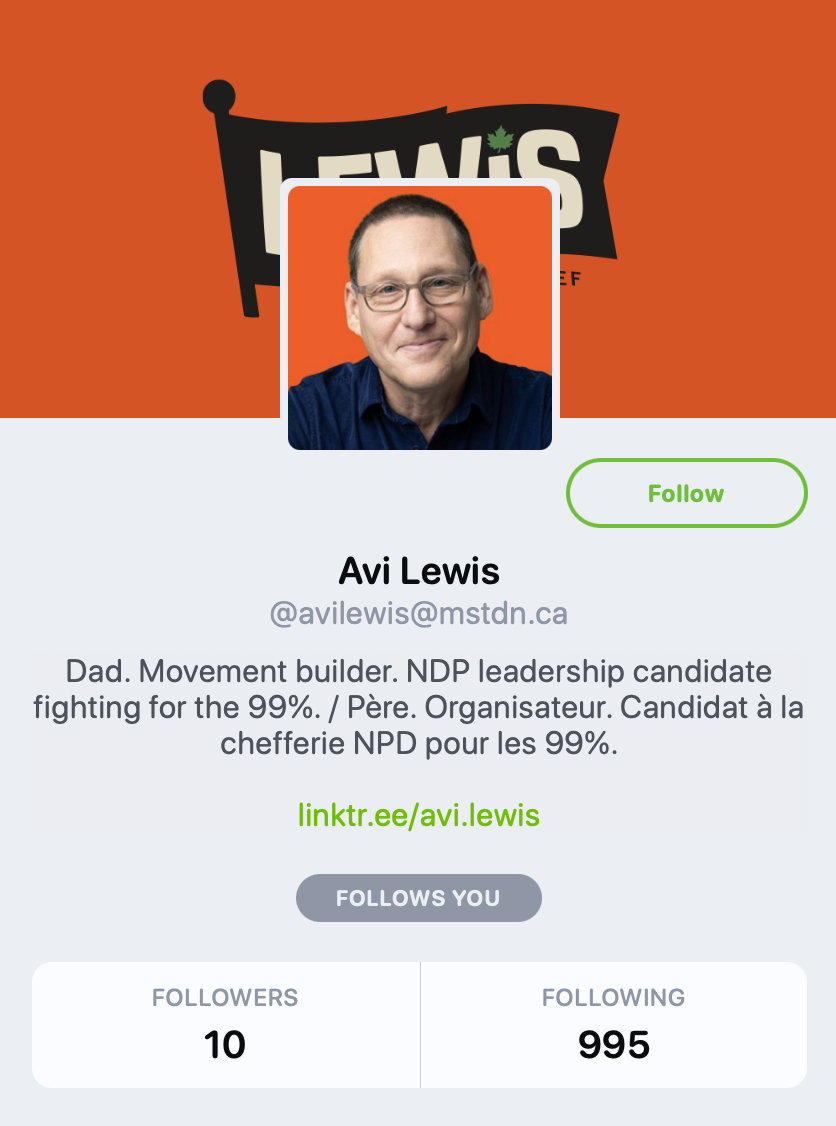Image resolution: width=836 pixels, height=1126 pixels.
Task: Click the following count number 995
Action: click(x=613, y=1045)
